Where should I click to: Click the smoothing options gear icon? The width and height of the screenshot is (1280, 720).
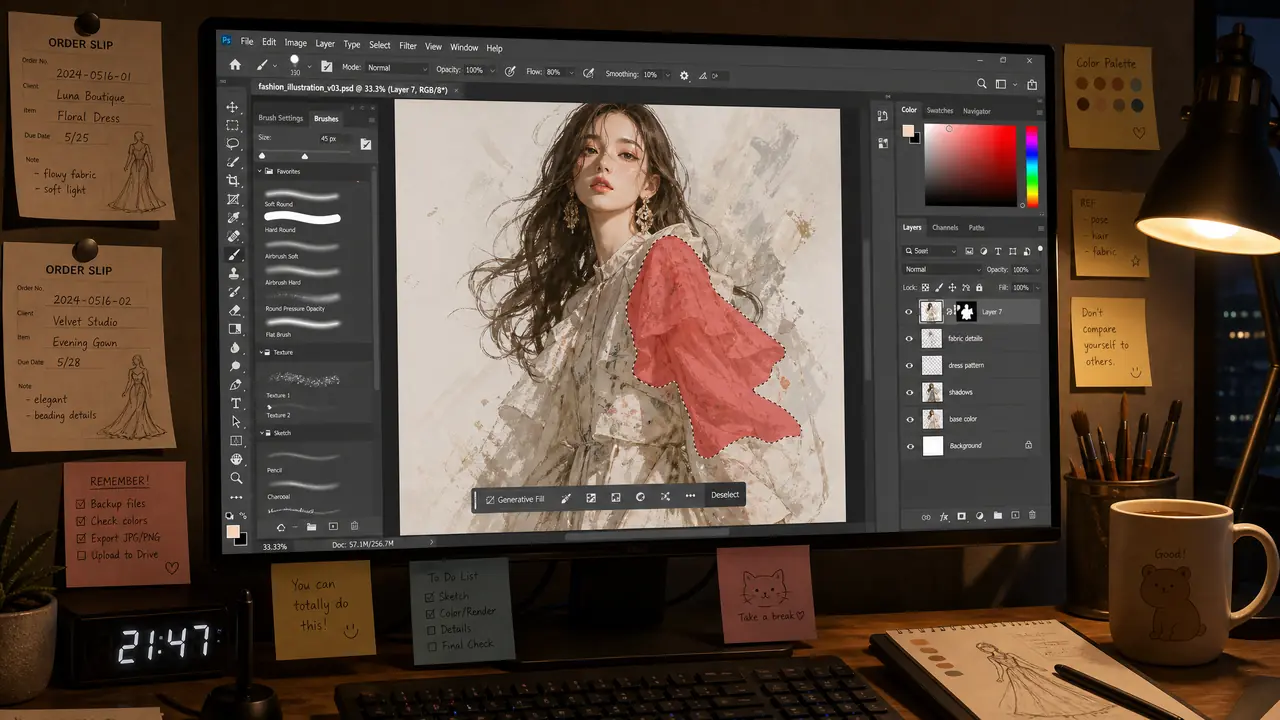click(x=684, y=75)
